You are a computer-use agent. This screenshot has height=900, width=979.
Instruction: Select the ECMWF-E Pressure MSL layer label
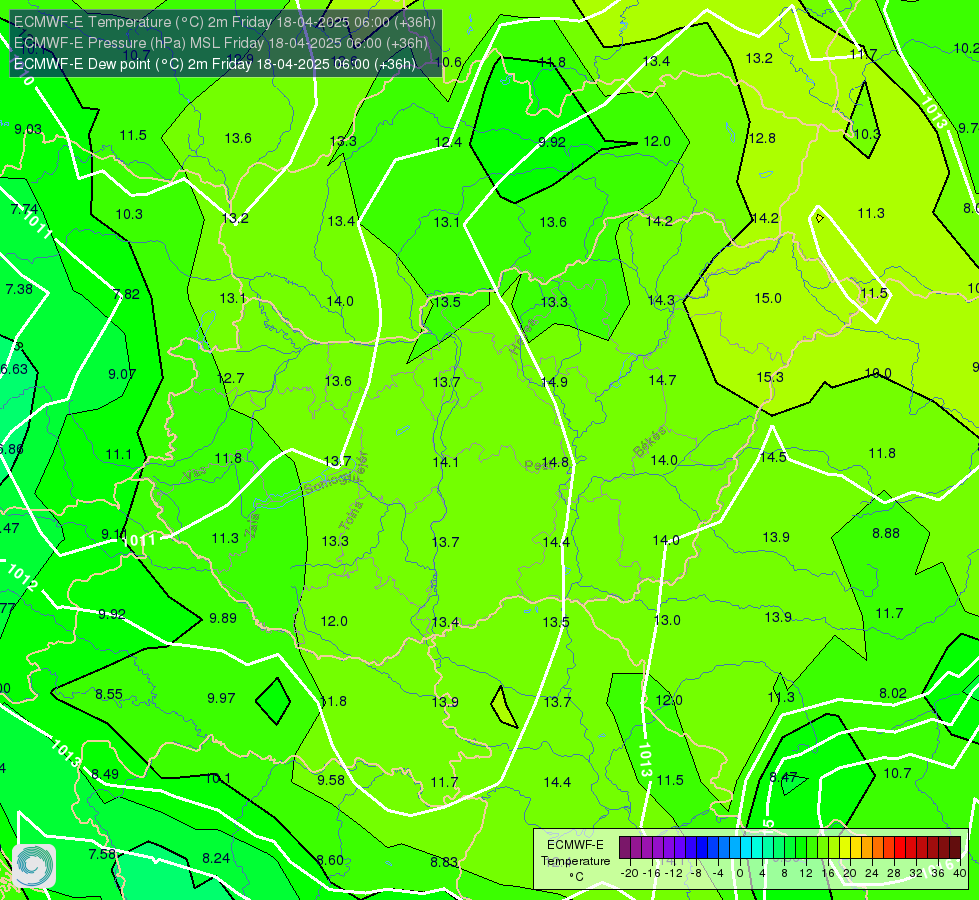221,43
